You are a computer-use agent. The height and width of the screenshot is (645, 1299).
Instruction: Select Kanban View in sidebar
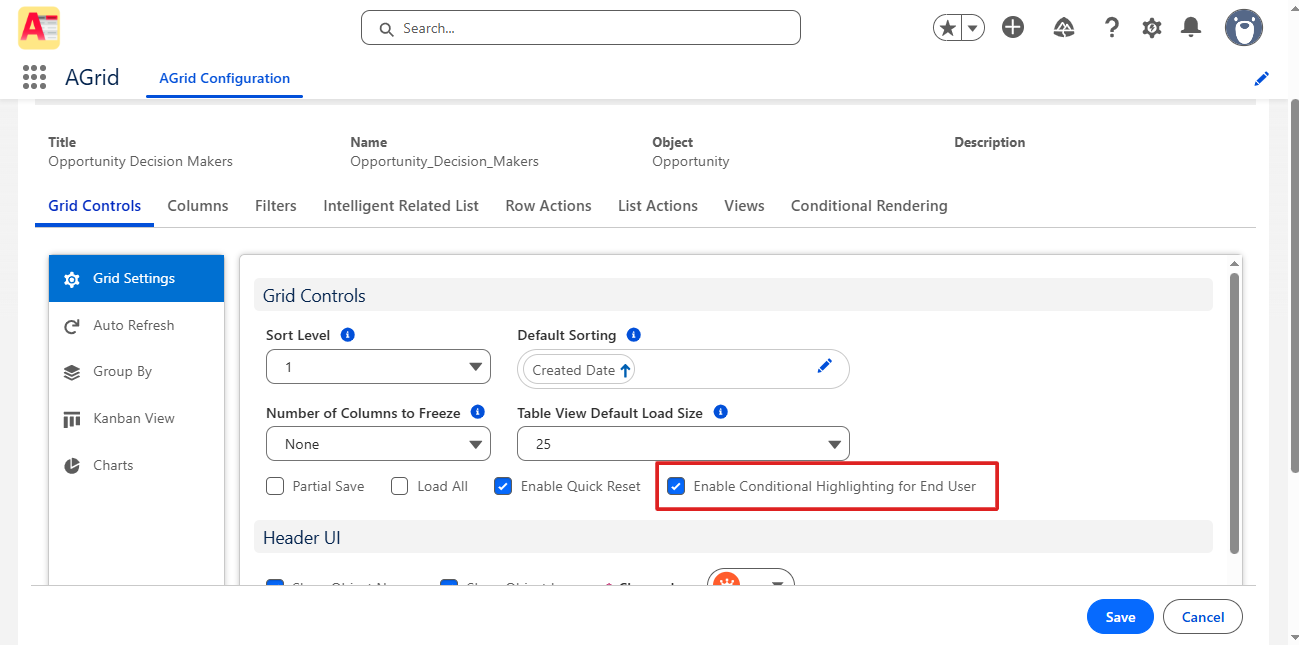(x=136, y=419)
